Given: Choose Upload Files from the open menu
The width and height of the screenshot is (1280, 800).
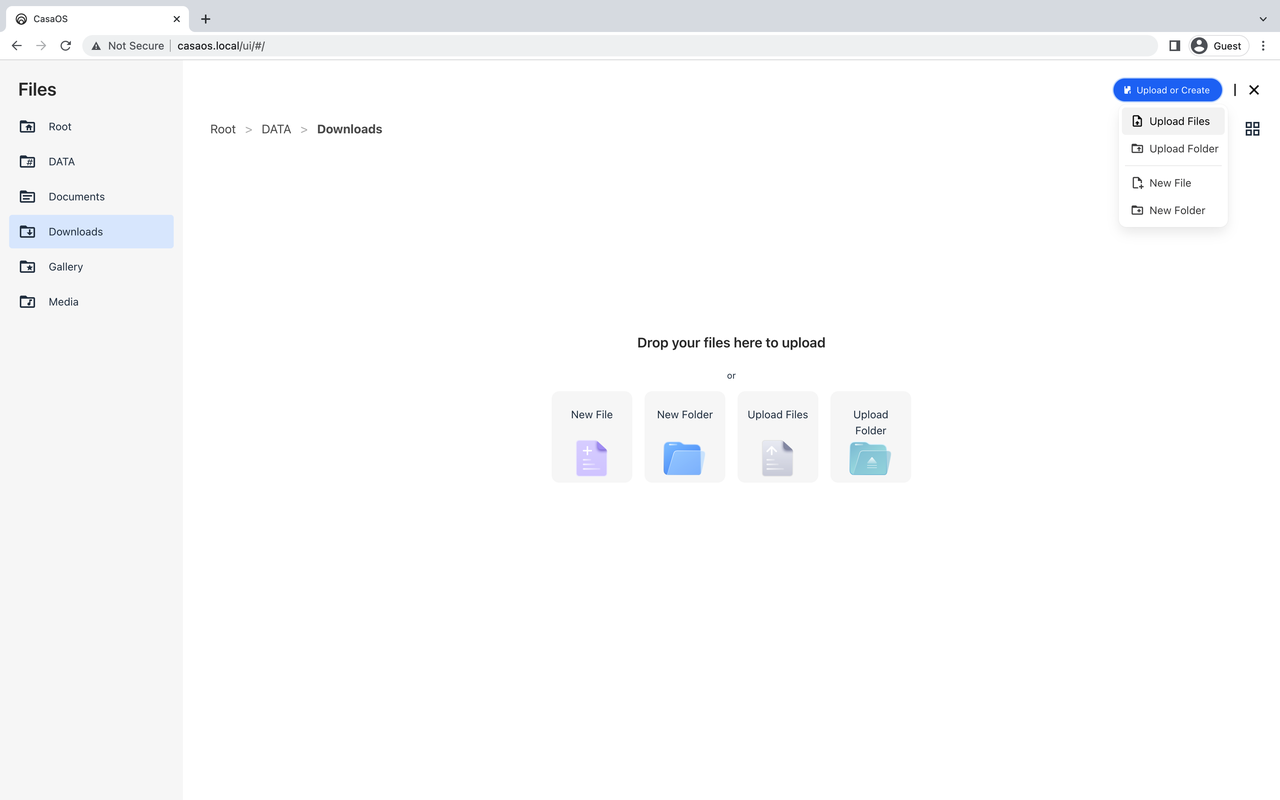Looking at the screenshot, I should click(1172, 120).
